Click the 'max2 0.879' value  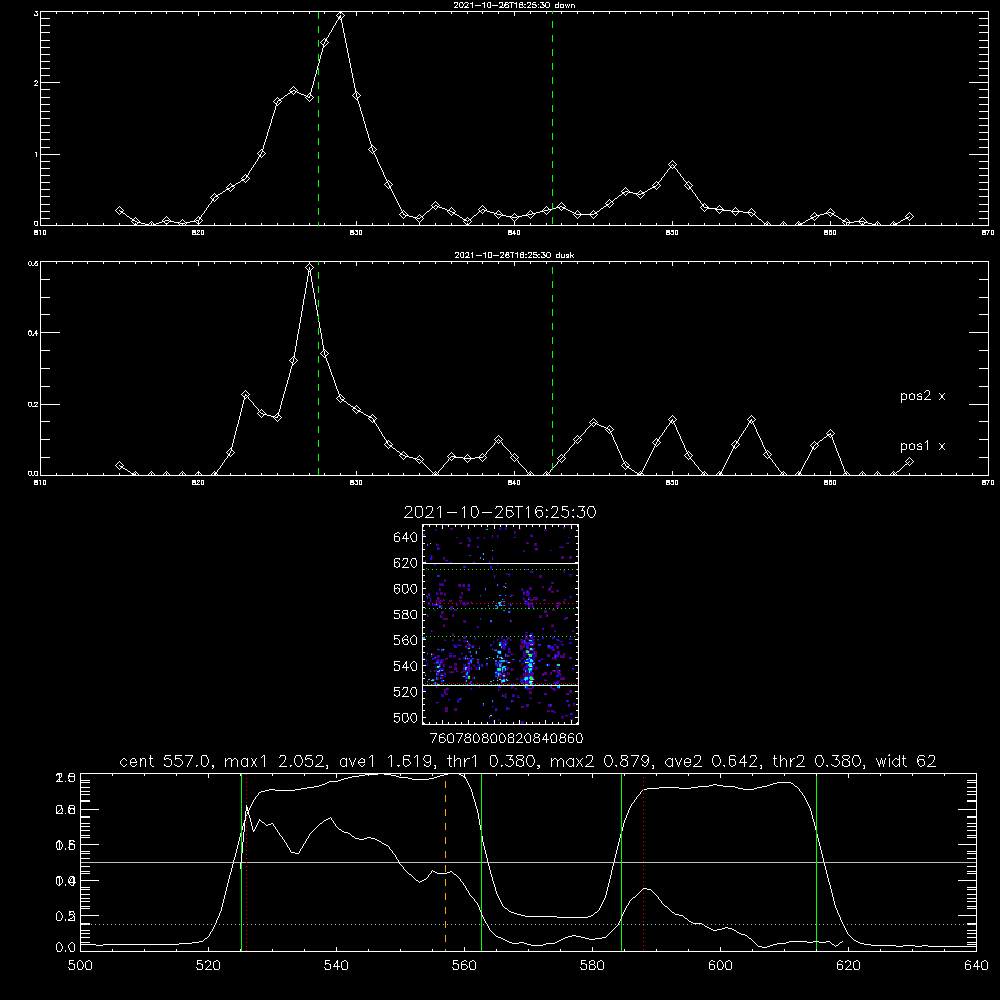[601, 761]
